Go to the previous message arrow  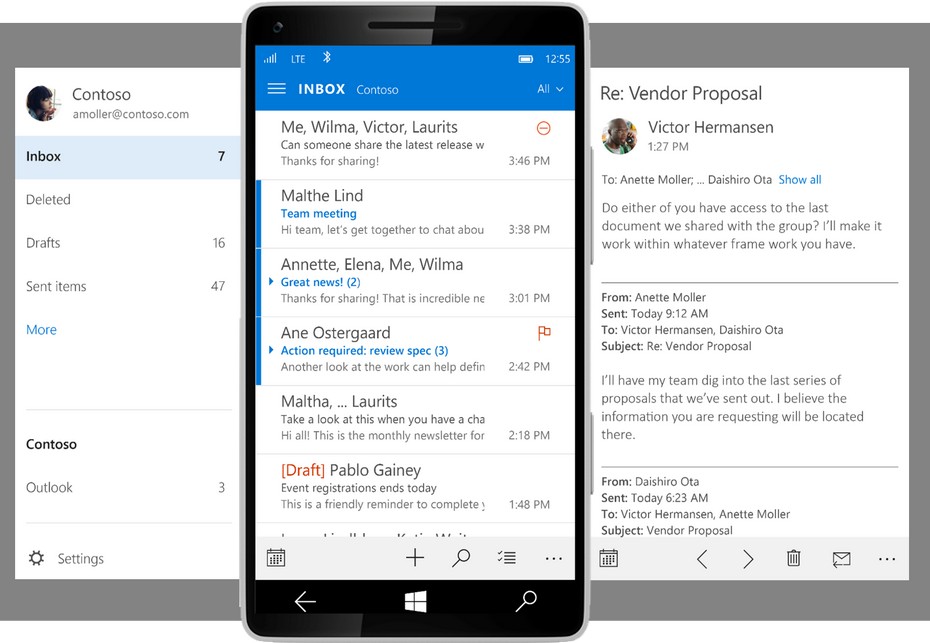pos(702,559)
